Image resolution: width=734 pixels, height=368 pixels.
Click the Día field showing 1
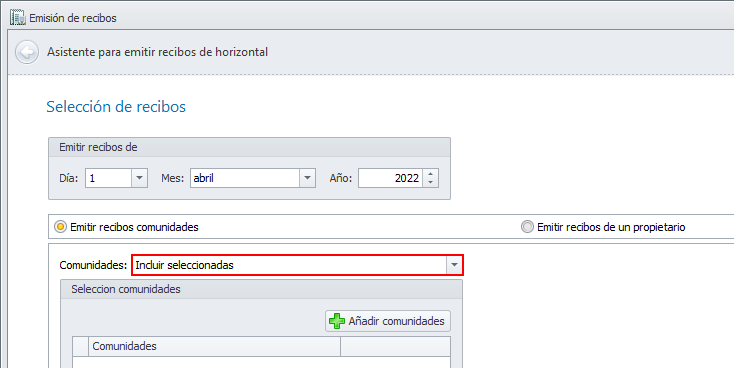pyautogui.click(x=109, y=178)
